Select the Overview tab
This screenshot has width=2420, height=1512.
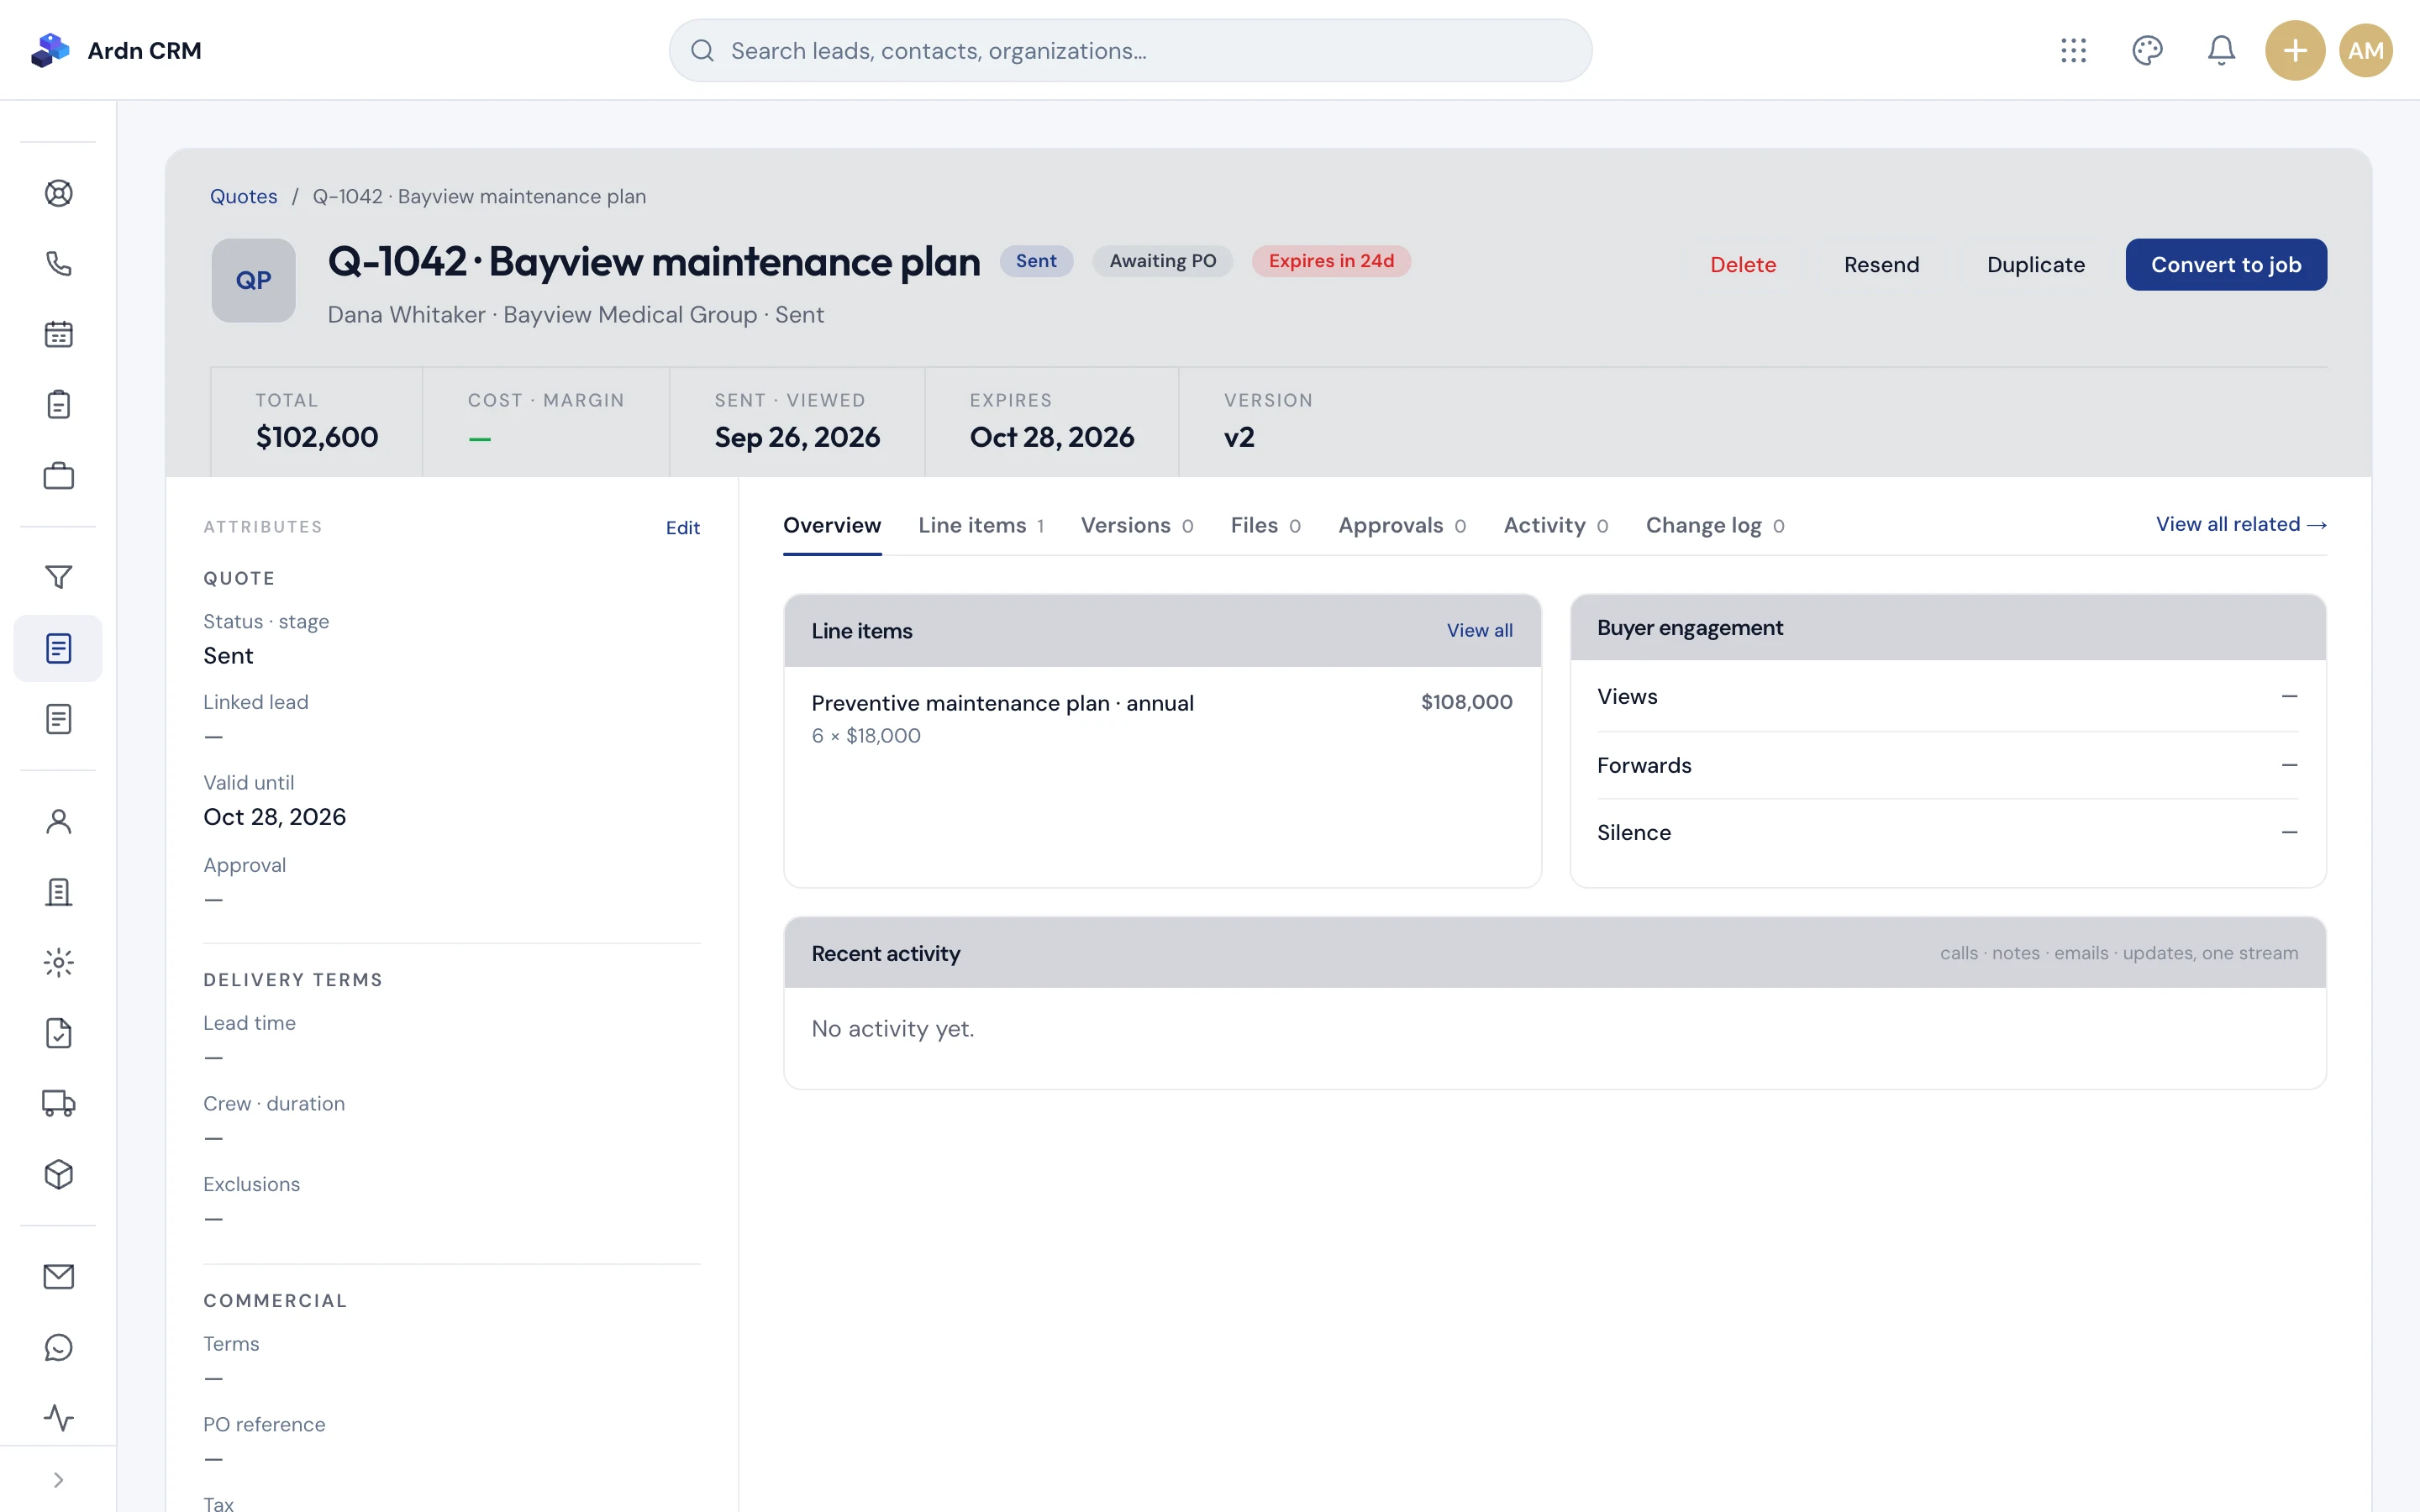coord(832,525)
